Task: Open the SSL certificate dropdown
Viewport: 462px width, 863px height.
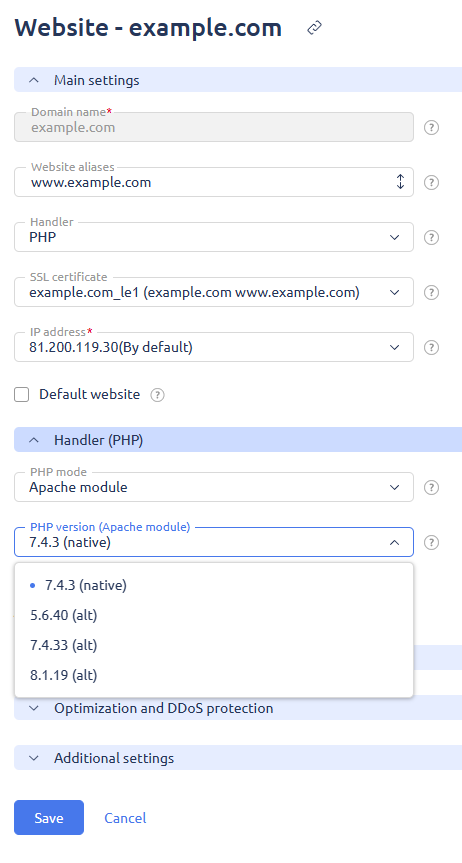Action: tap(214, 292)
